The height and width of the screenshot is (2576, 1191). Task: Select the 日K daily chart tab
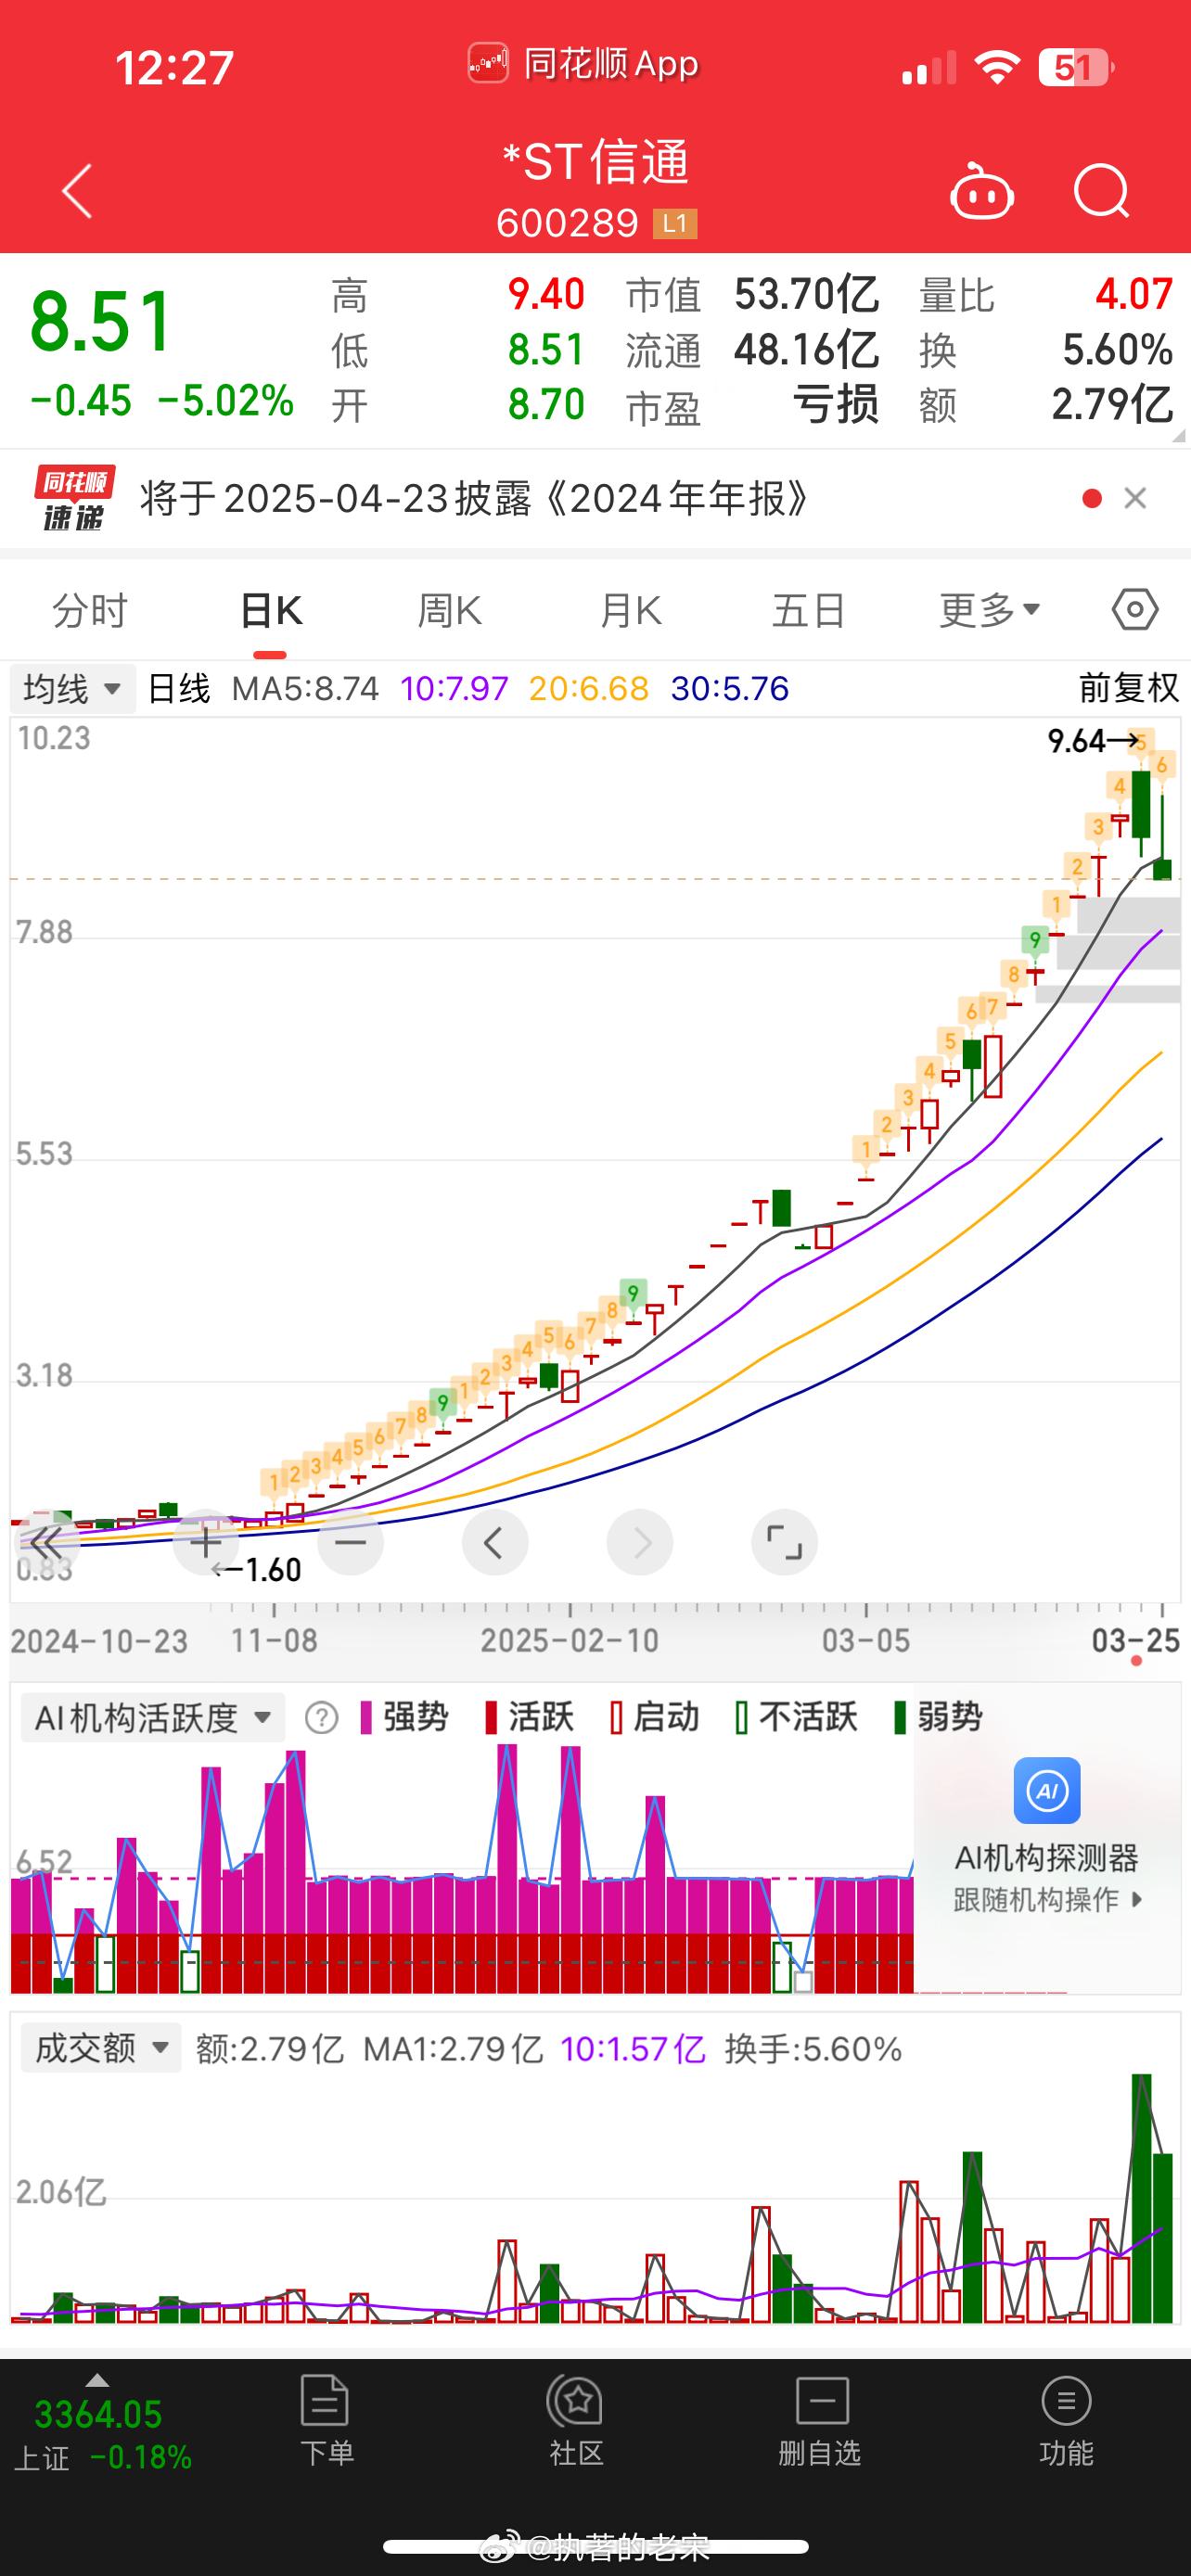[x=270, y=610]
